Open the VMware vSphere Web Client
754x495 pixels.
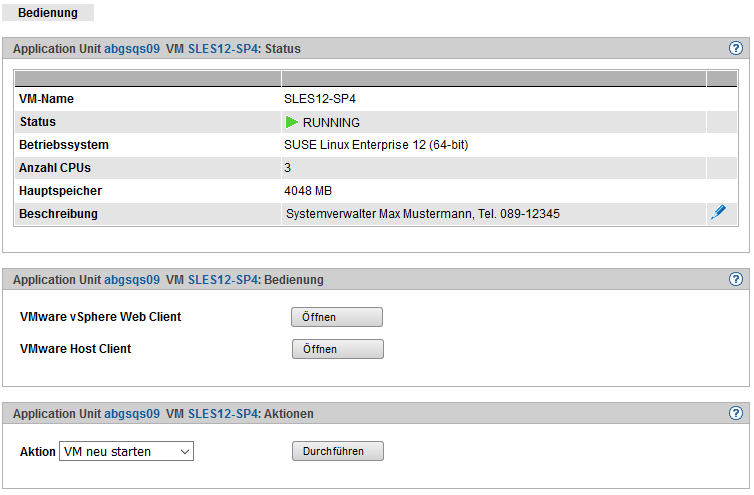(x=337, y=317)
